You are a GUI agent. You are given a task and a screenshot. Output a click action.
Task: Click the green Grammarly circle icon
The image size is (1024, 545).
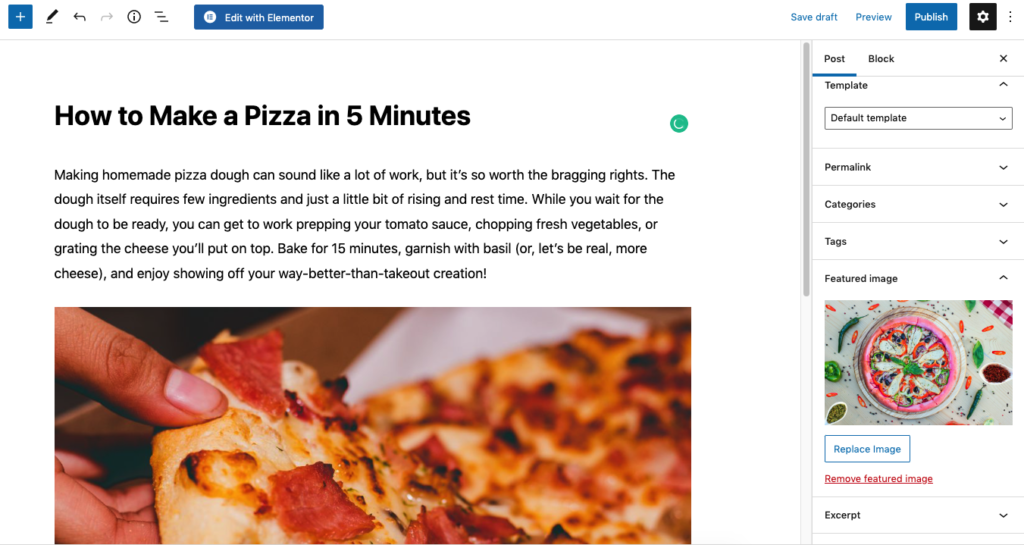click(x=679, y=124)
